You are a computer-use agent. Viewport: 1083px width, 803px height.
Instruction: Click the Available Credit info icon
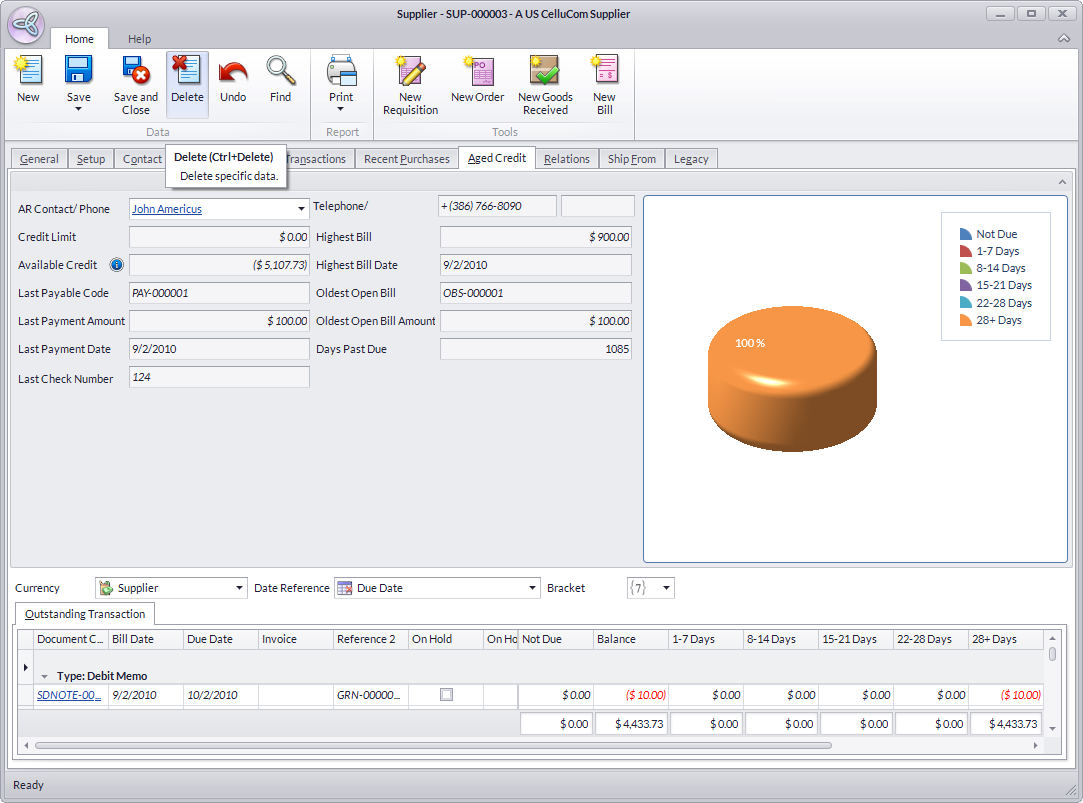click(x=117, y=265)
